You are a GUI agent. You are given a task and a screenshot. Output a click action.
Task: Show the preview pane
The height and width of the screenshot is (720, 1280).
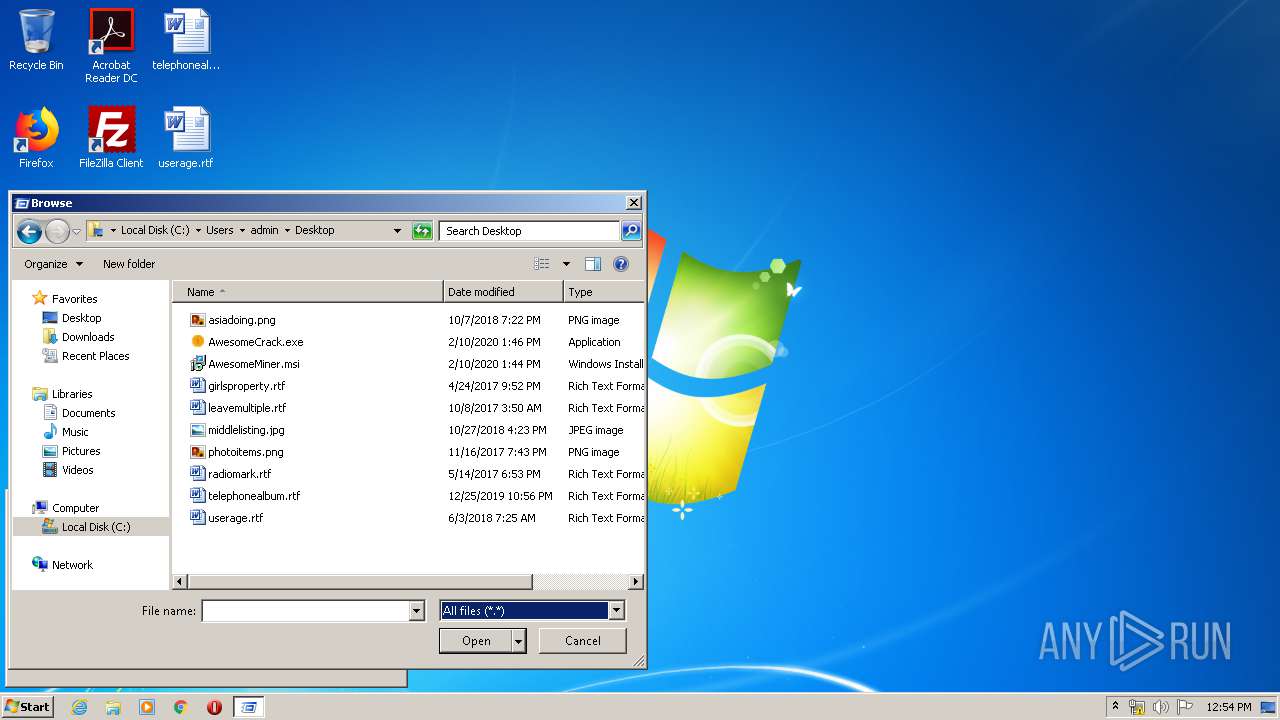pyautogui.click(x=593, y=264)
